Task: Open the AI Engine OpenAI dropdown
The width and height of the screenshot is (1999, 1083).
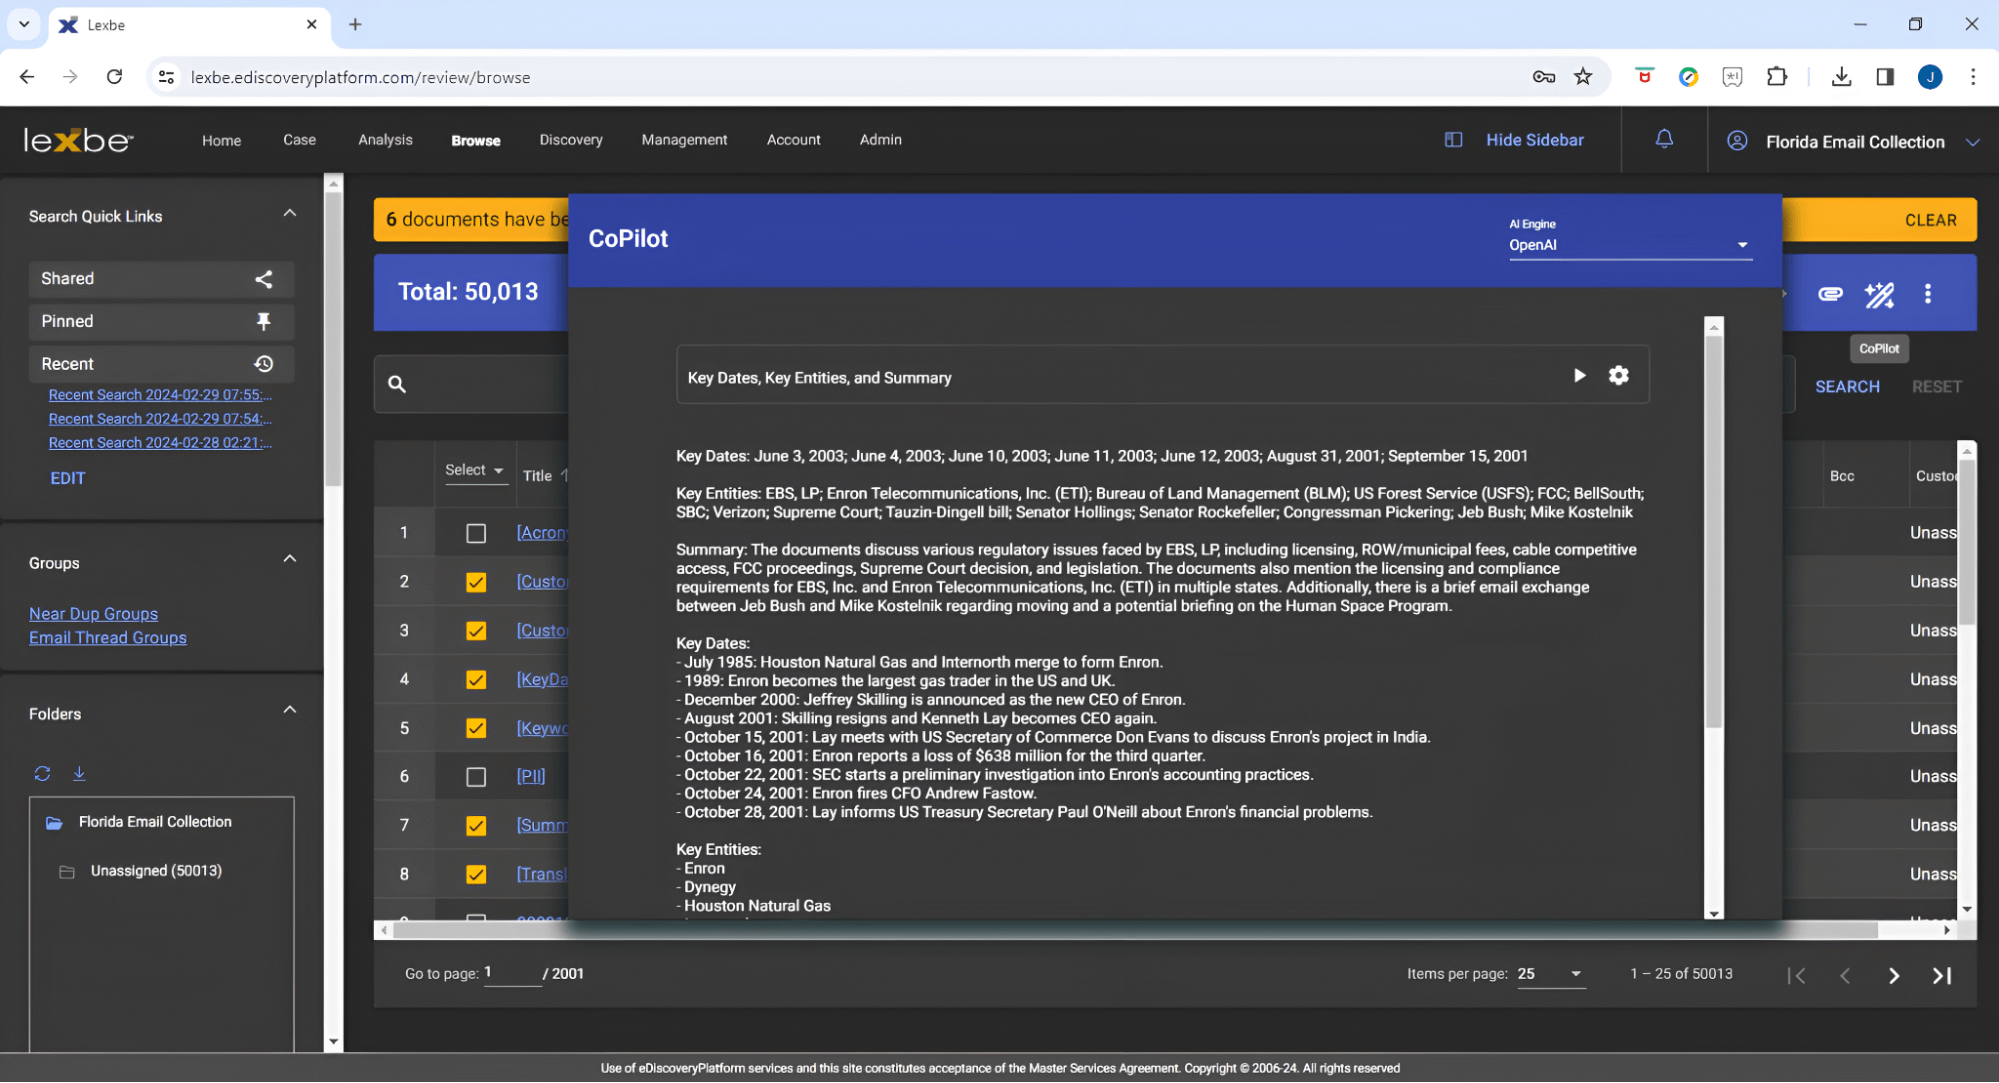Action: [1630, 245]
